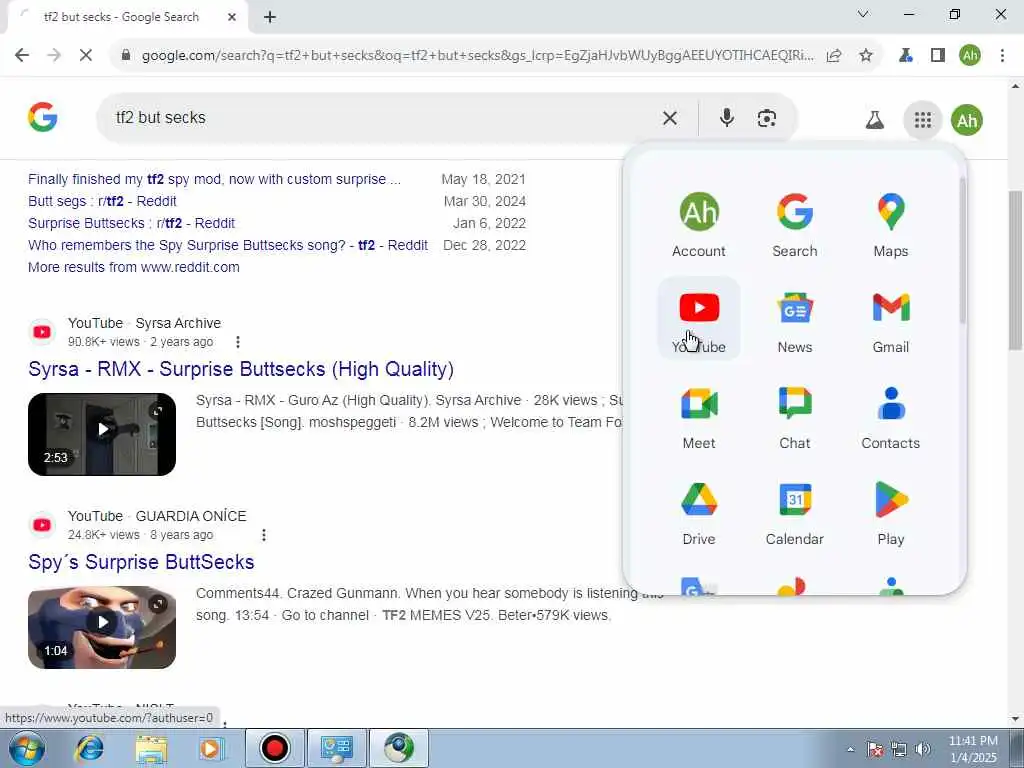Image resolution: width=1024 pixels, height=768 pixels.
Task: Open 'Finally finished my tf2 spy mod' link
Action: pos(214,179)
